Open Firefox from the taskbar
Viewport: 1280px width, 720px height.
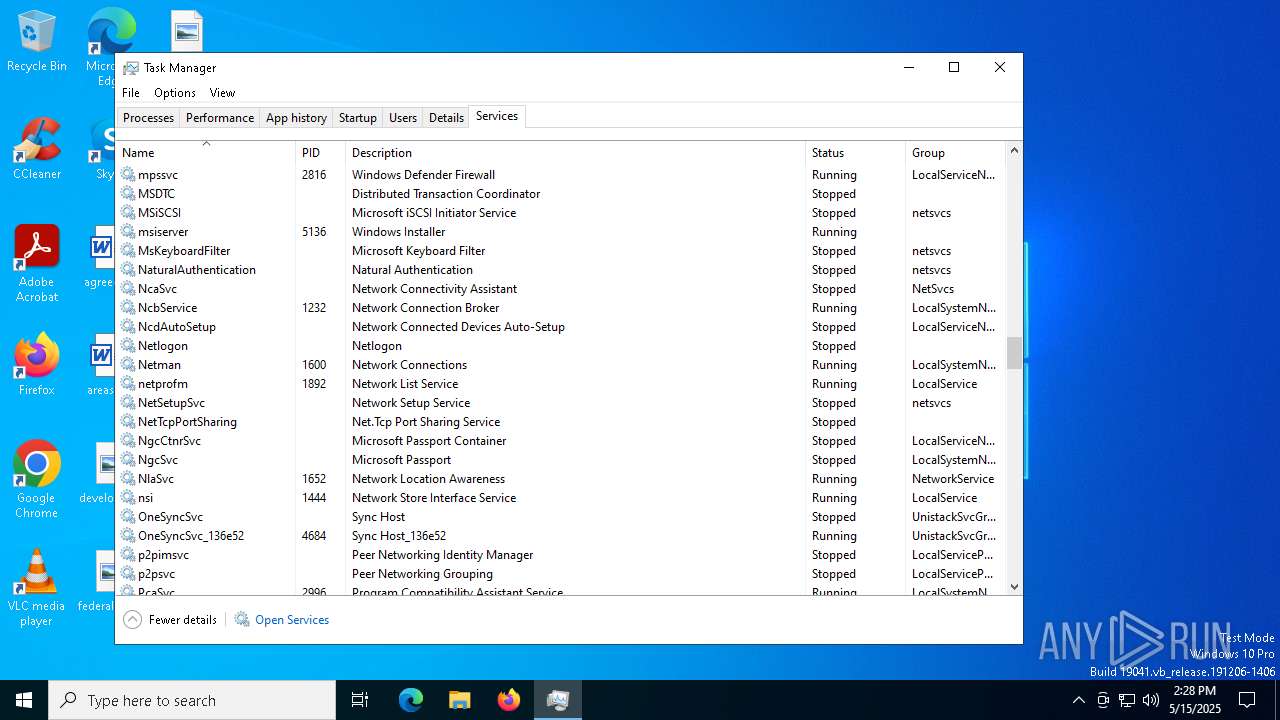(509, 700)
